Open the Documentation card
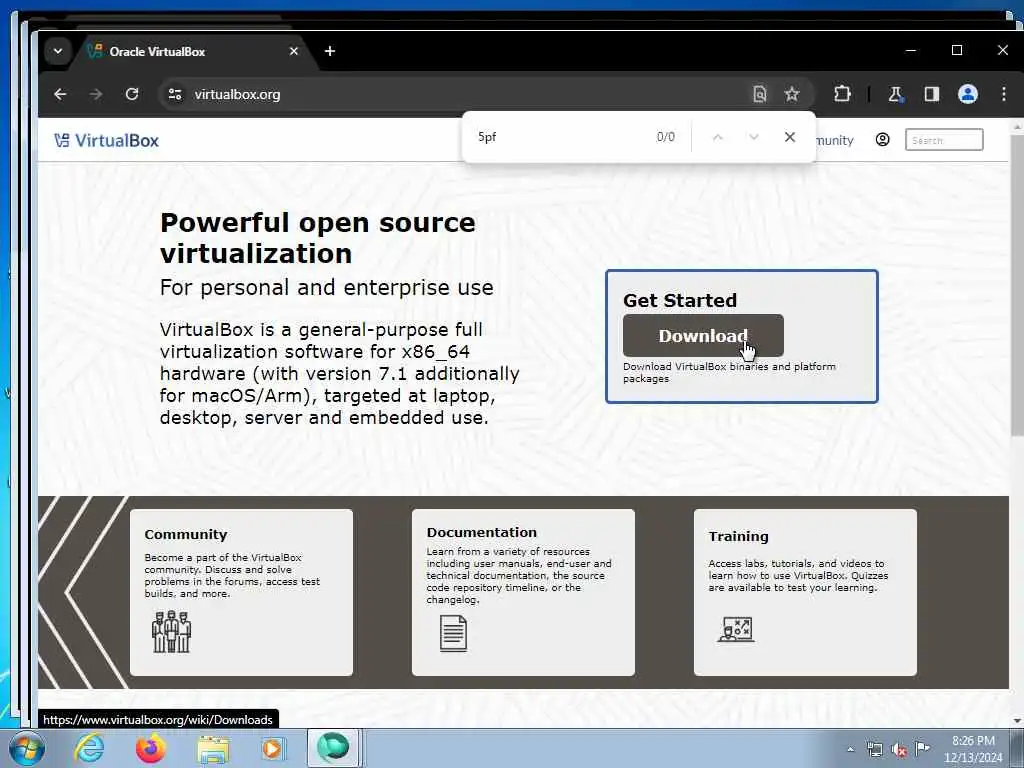 pyautogui.click(x=523, y=592)
